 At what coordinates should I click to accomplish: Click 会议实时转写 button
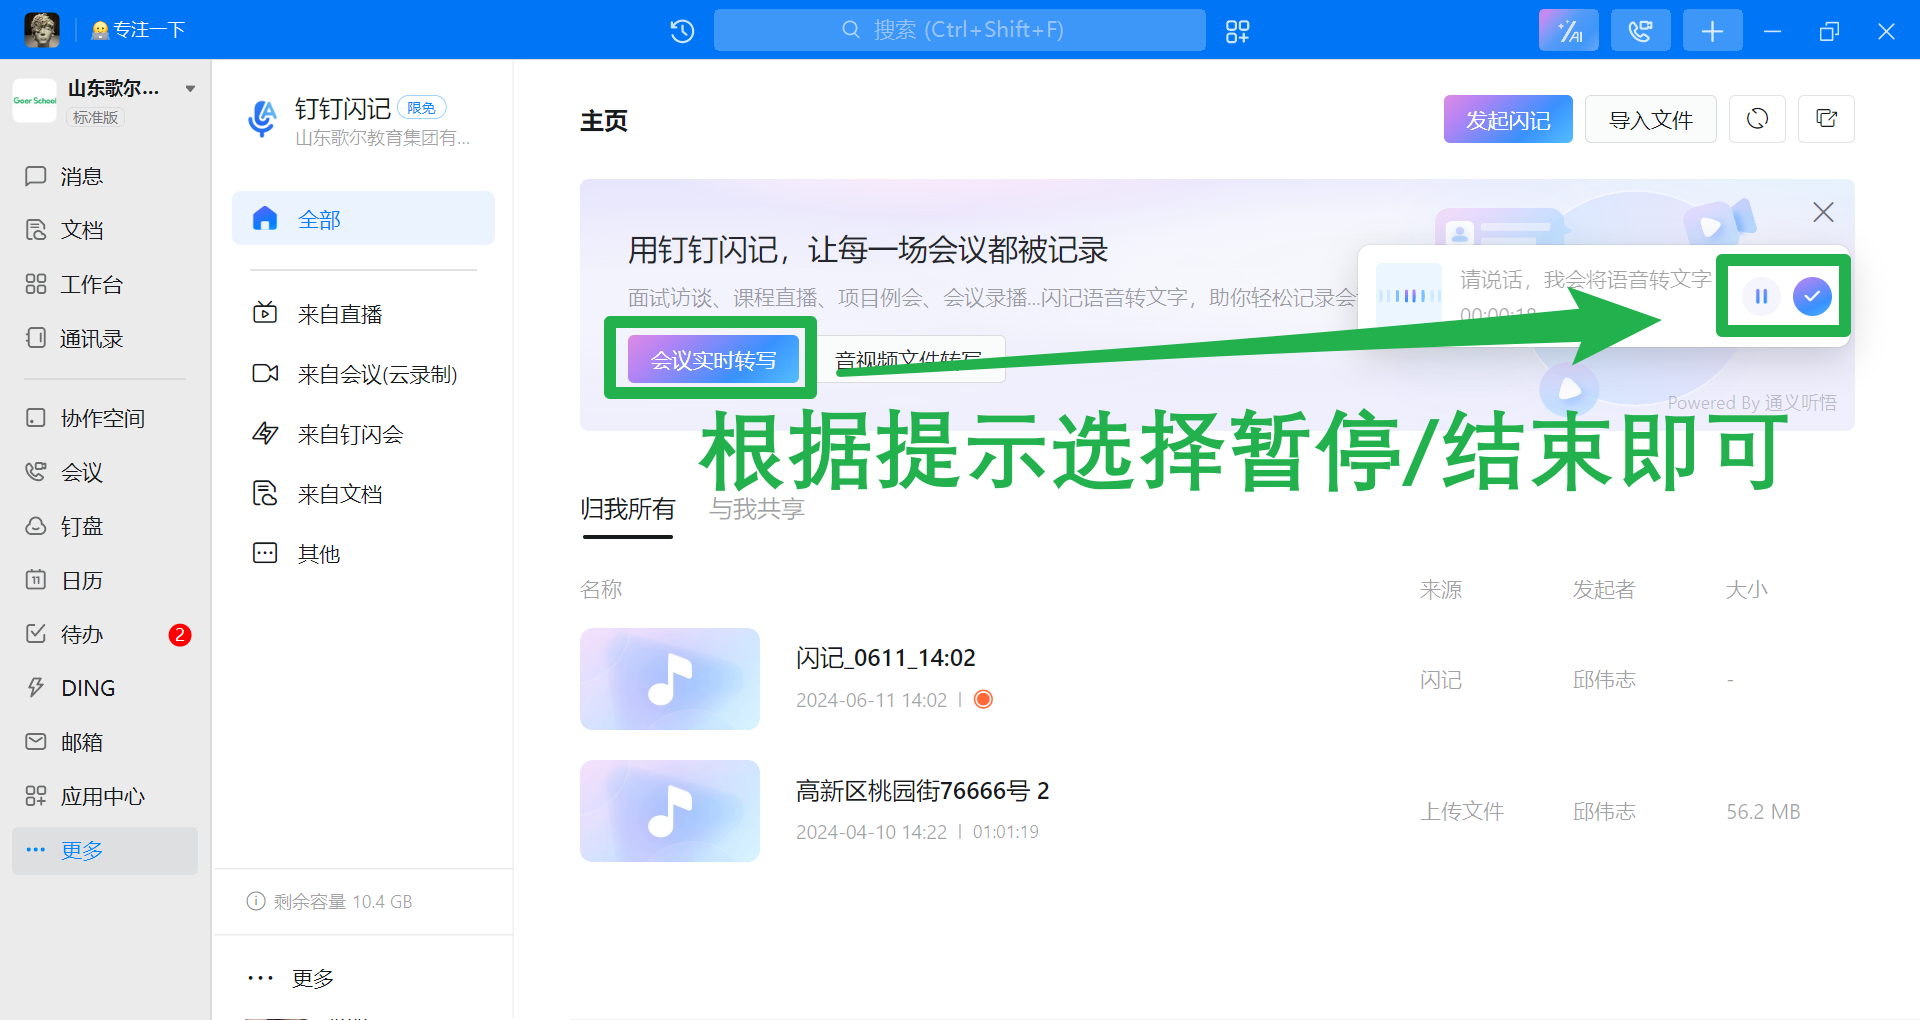[x=713, y=360]
